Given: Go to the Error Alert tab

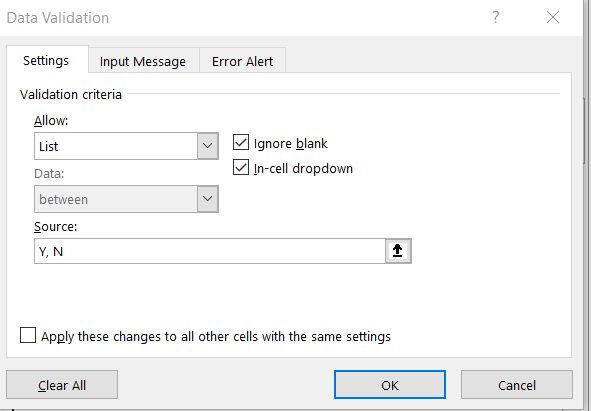Looking at the screenshot, I should (242, 61).
